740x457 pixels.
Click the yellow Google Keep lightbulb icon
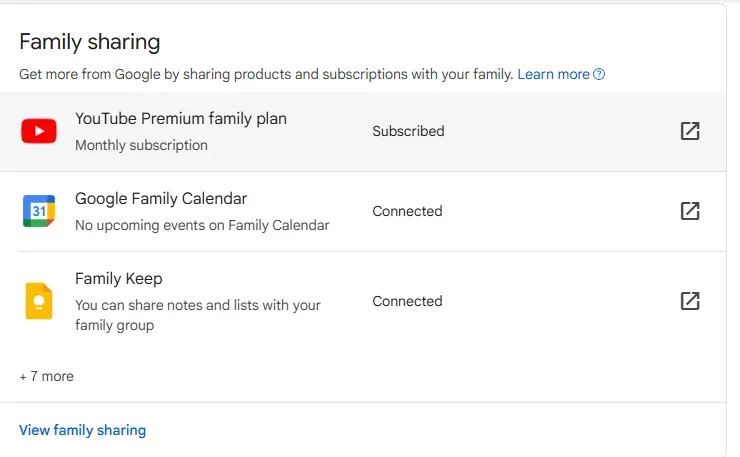pyautogui.click(x=39, y=301)
